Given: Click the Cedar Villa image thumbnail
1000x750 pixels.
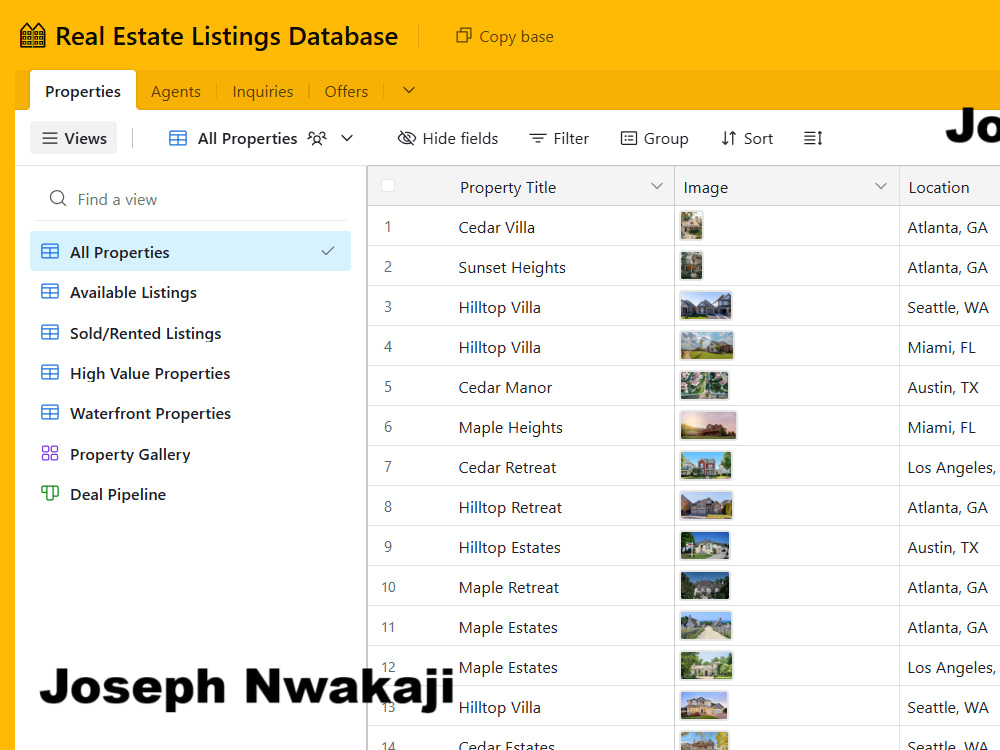Looking at the screenshot, I should click(691, 226).
